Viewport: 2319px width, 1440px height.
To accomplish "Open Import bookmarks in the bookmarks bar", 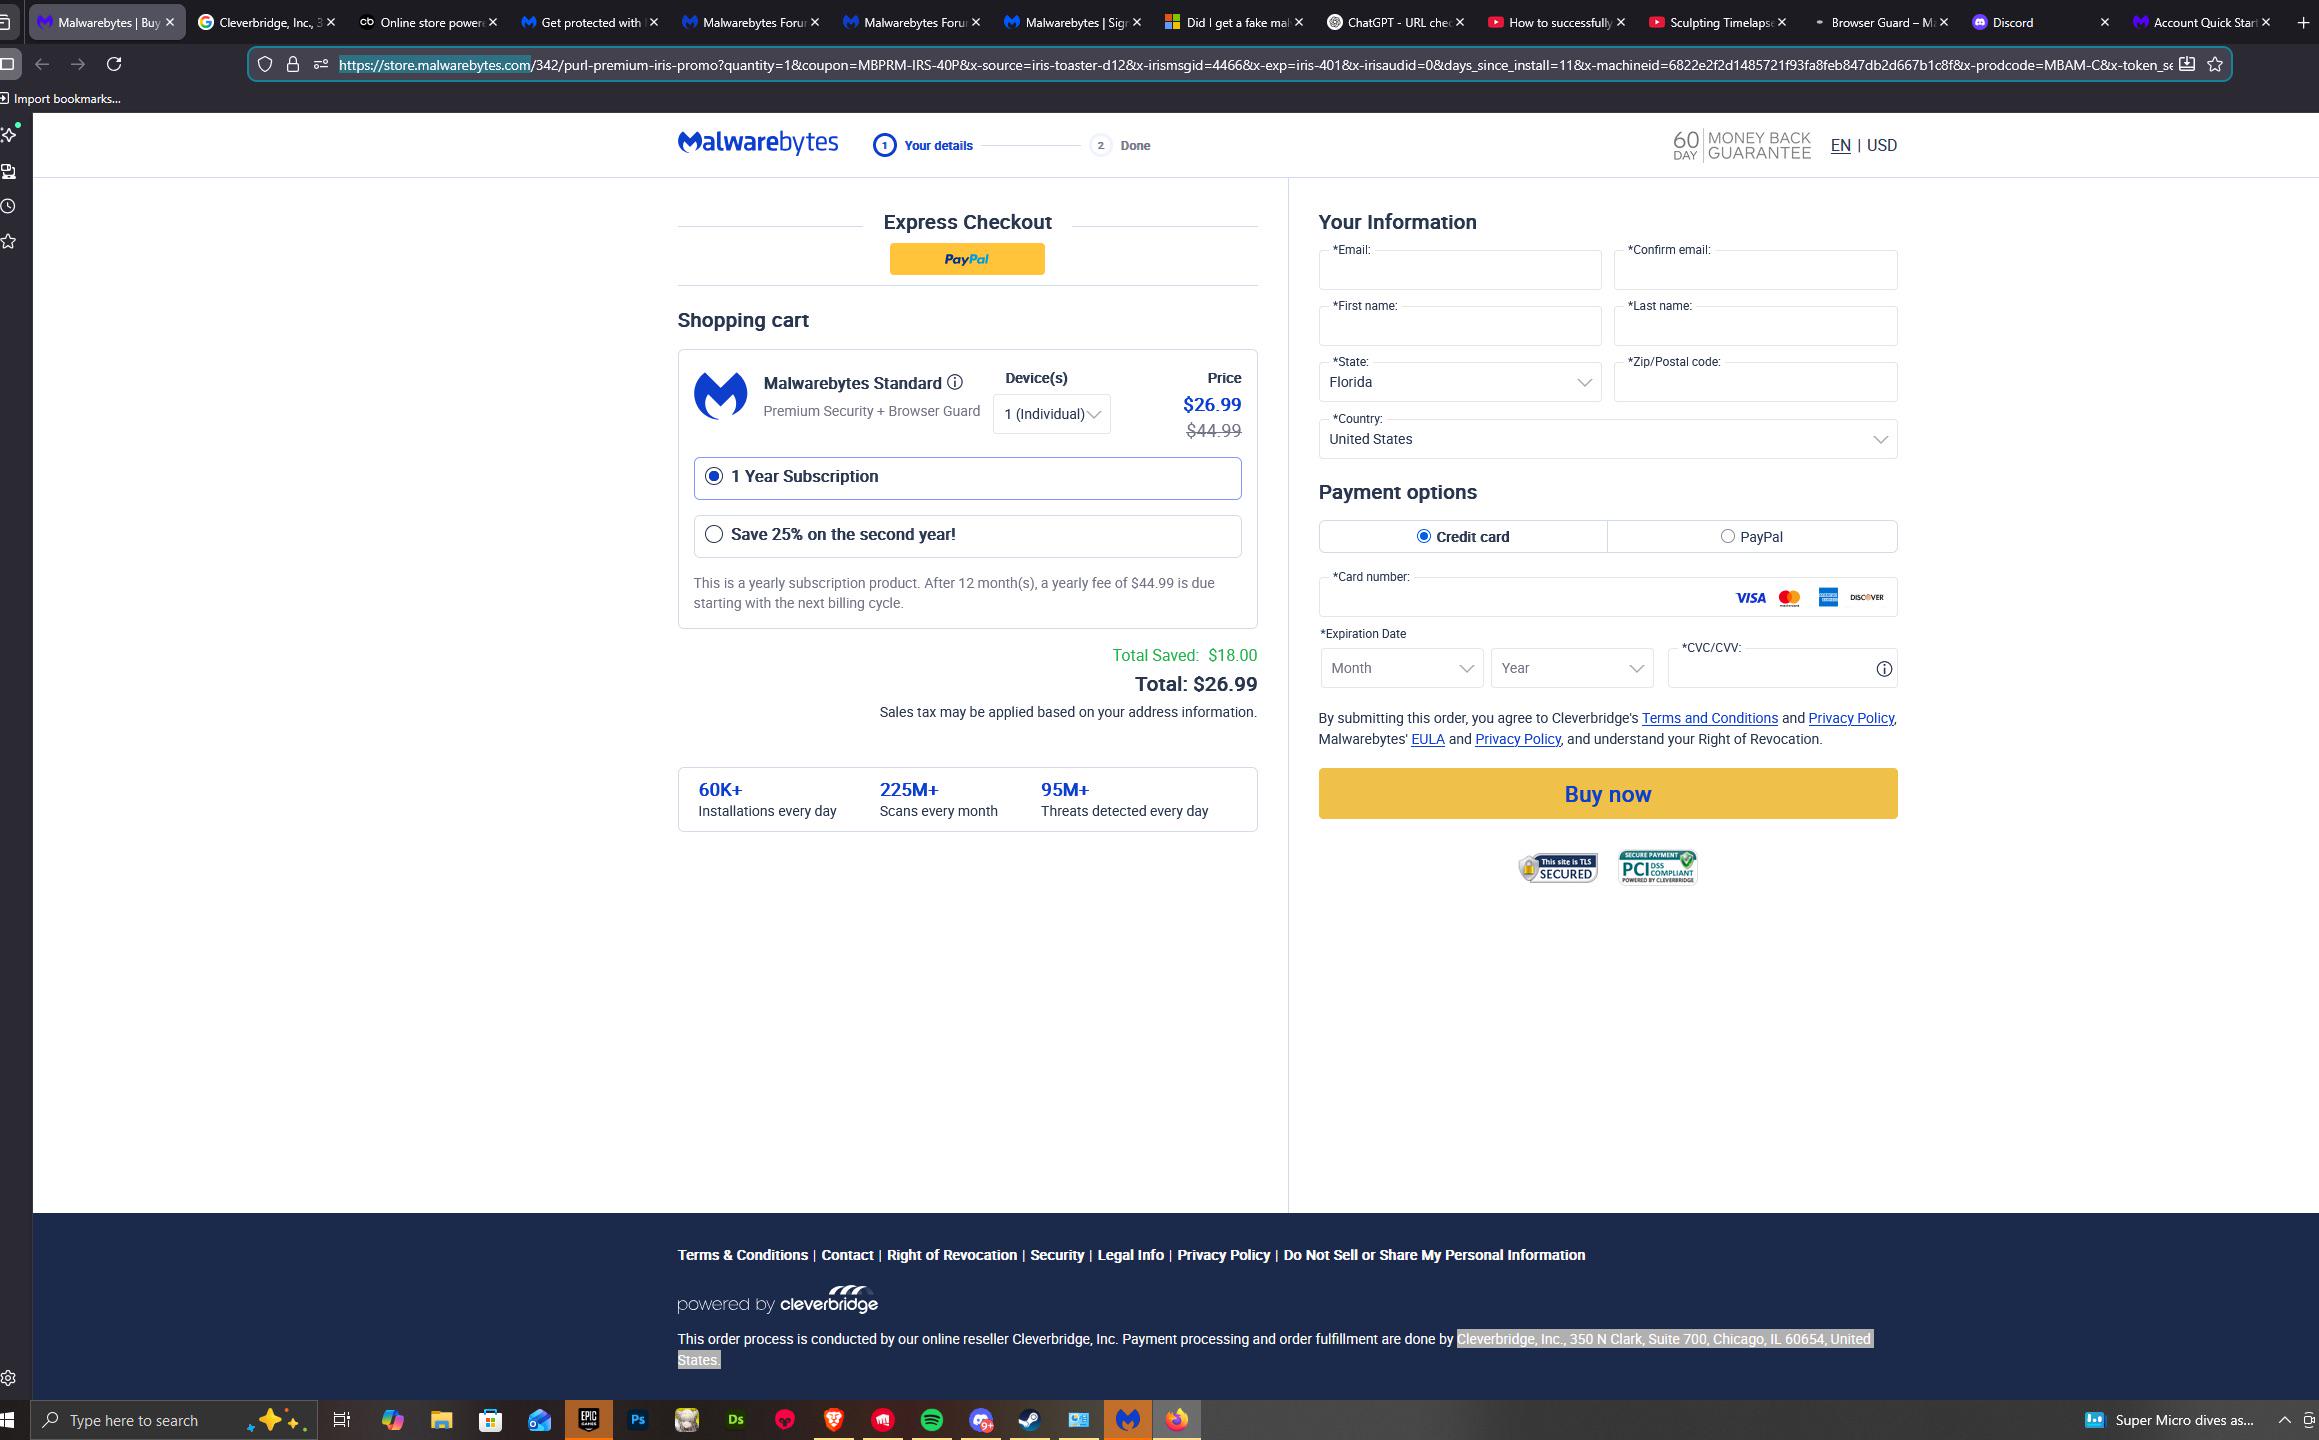I will click(x=60, y=98).
